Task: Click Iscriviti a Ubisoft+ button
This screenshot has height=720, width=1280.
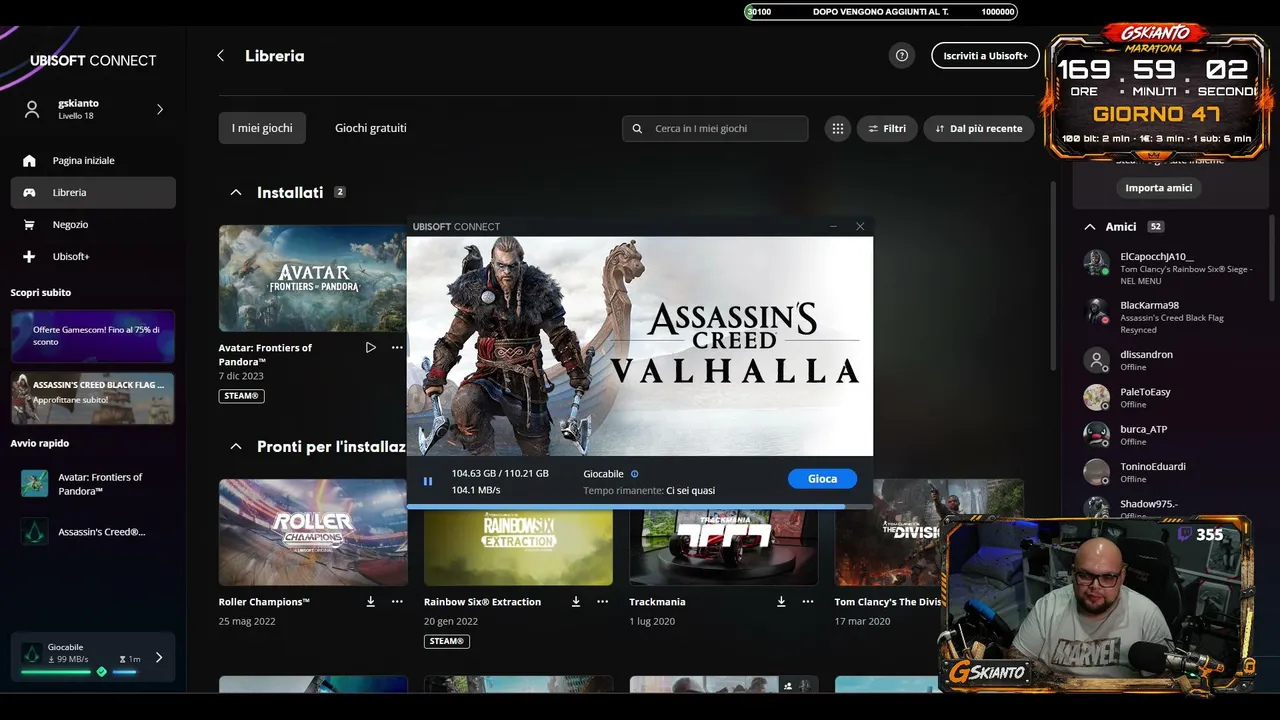Action: coord(985,56)
